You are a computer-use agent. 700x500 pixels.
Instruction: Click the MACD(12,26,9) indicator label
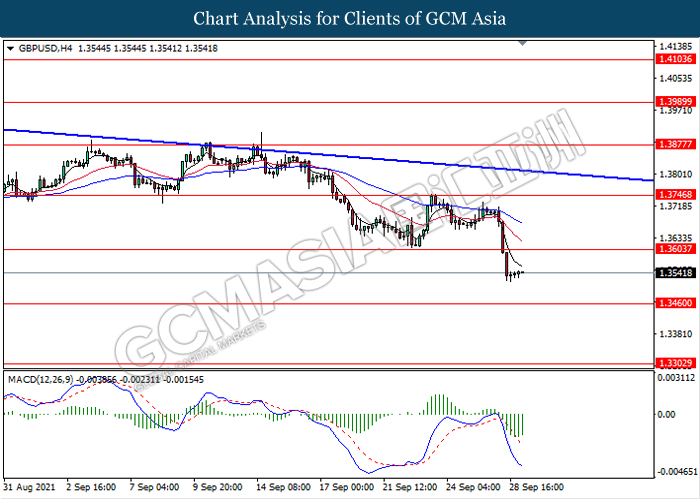tap(41, 380)
